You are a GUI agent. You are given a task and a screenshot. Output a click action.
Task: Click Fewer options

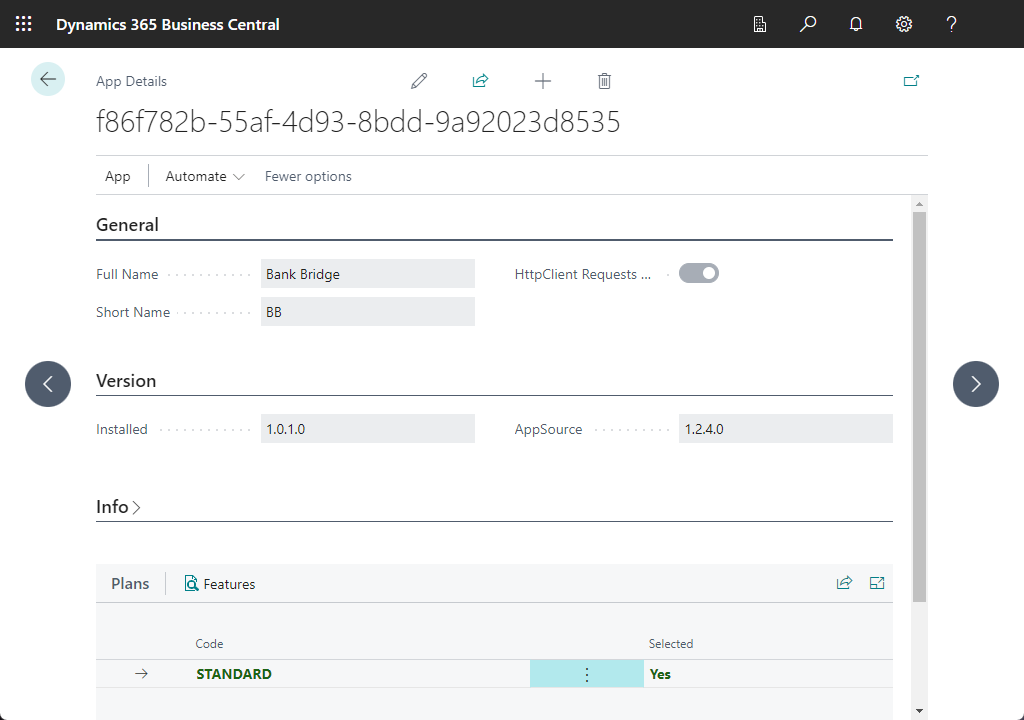[308, 176]
